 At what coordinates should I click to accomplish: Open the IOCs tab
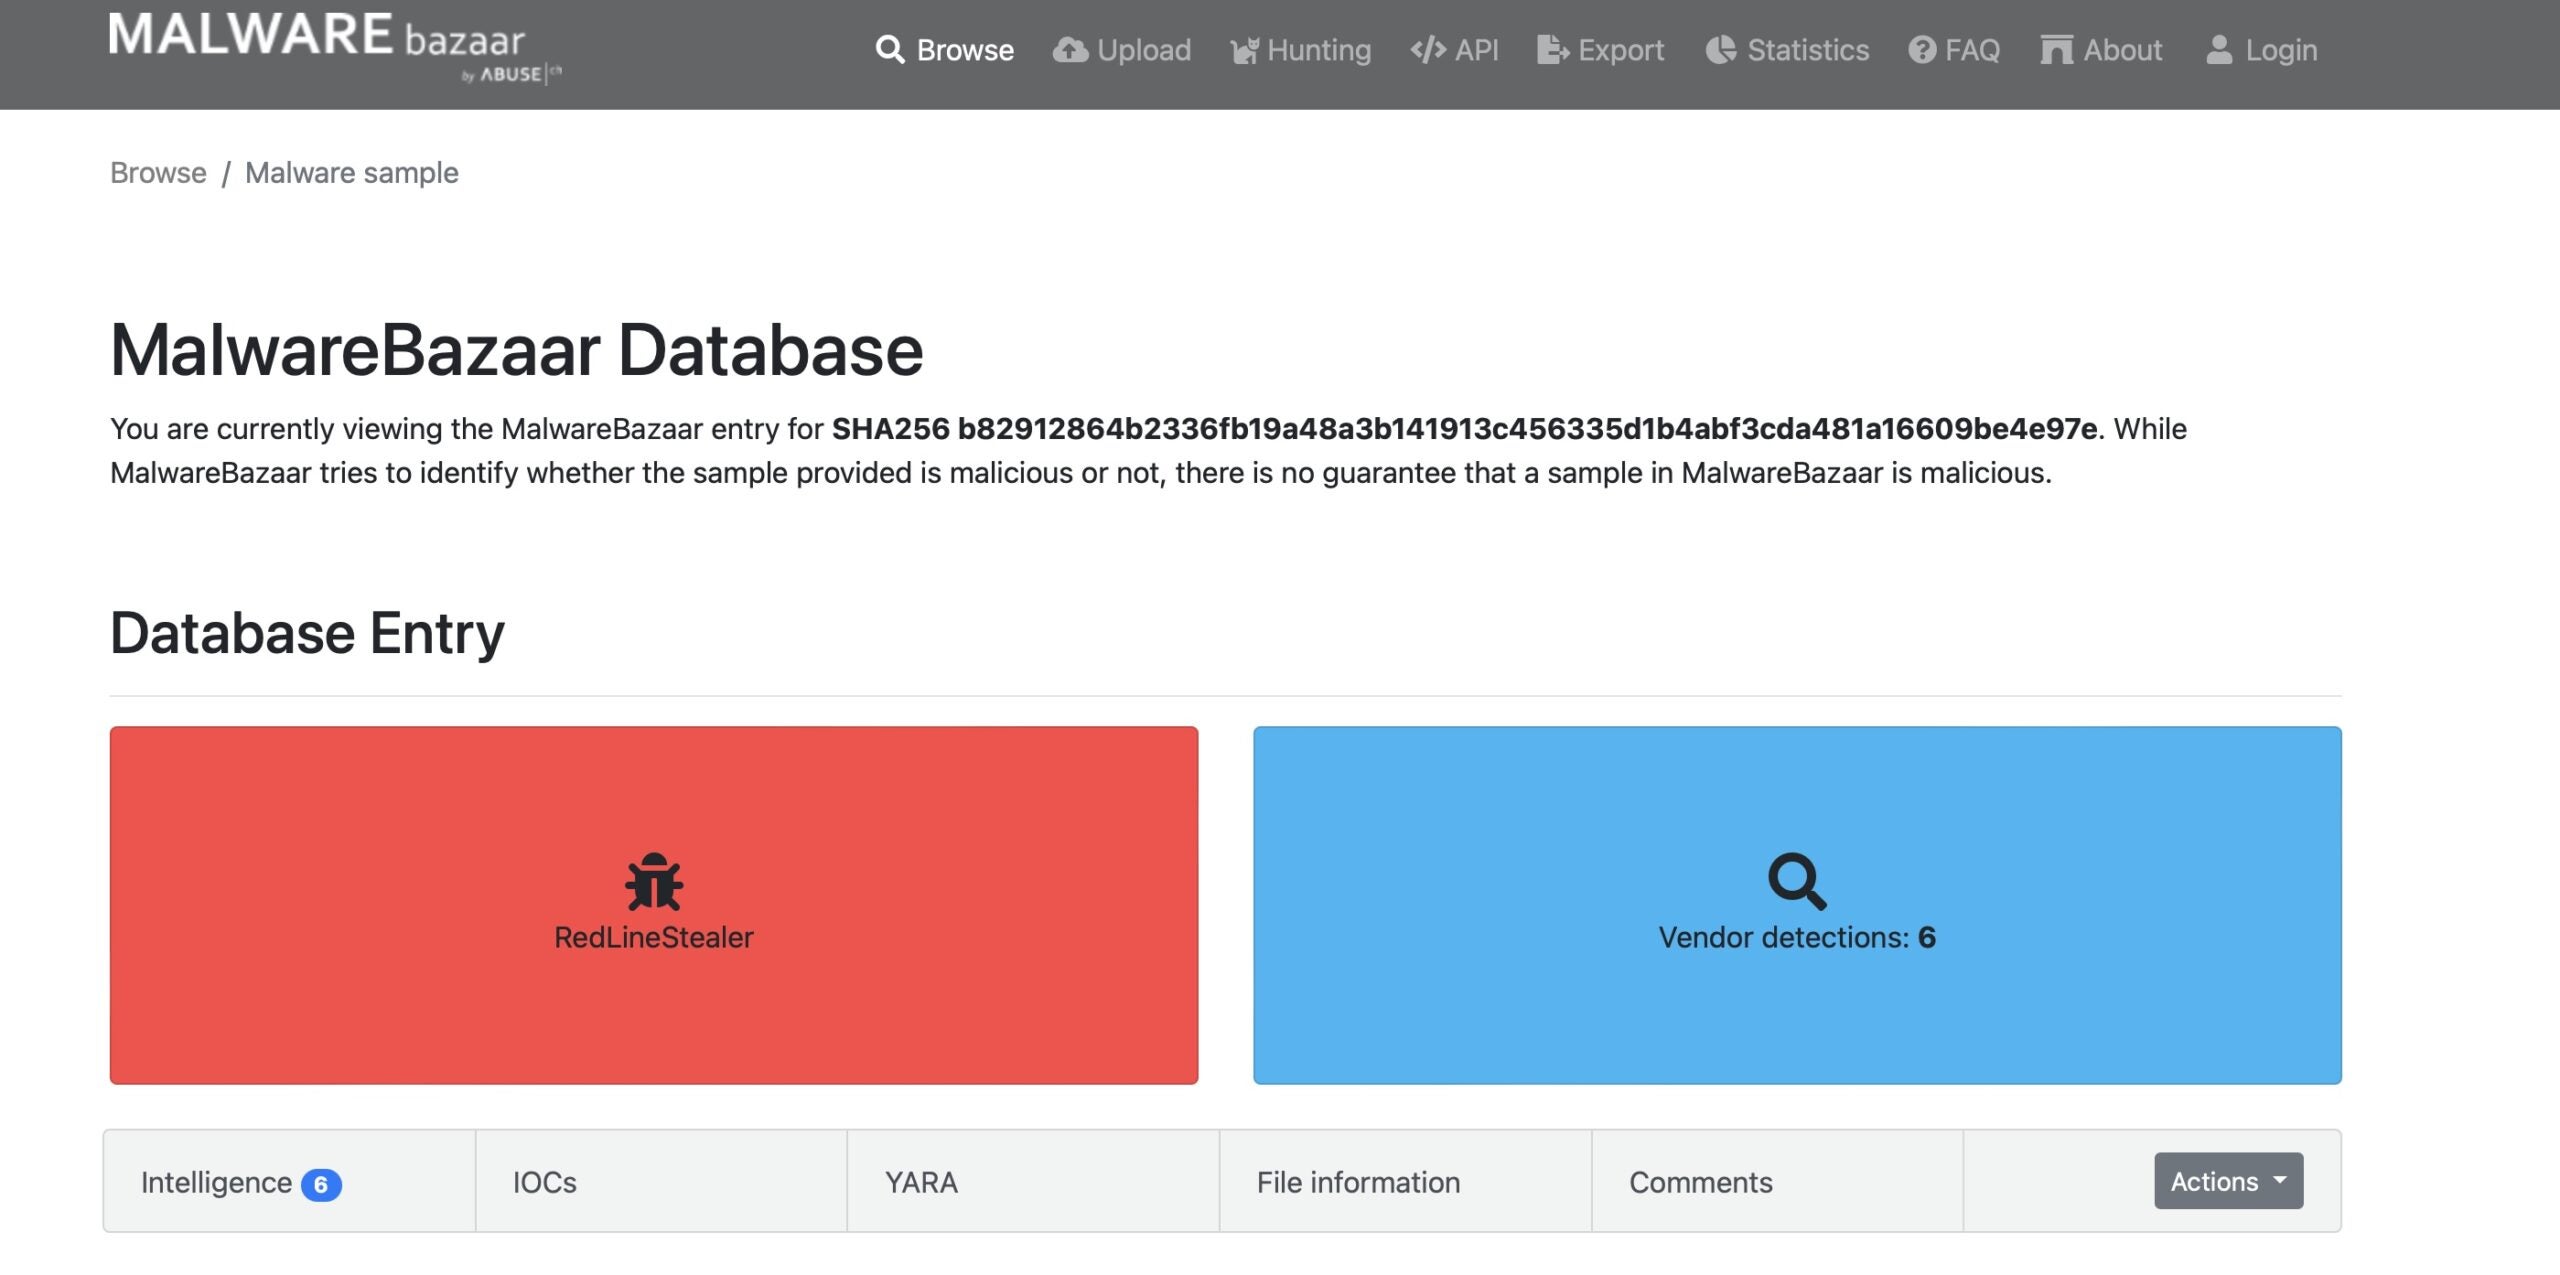[x=545, y=1182]
